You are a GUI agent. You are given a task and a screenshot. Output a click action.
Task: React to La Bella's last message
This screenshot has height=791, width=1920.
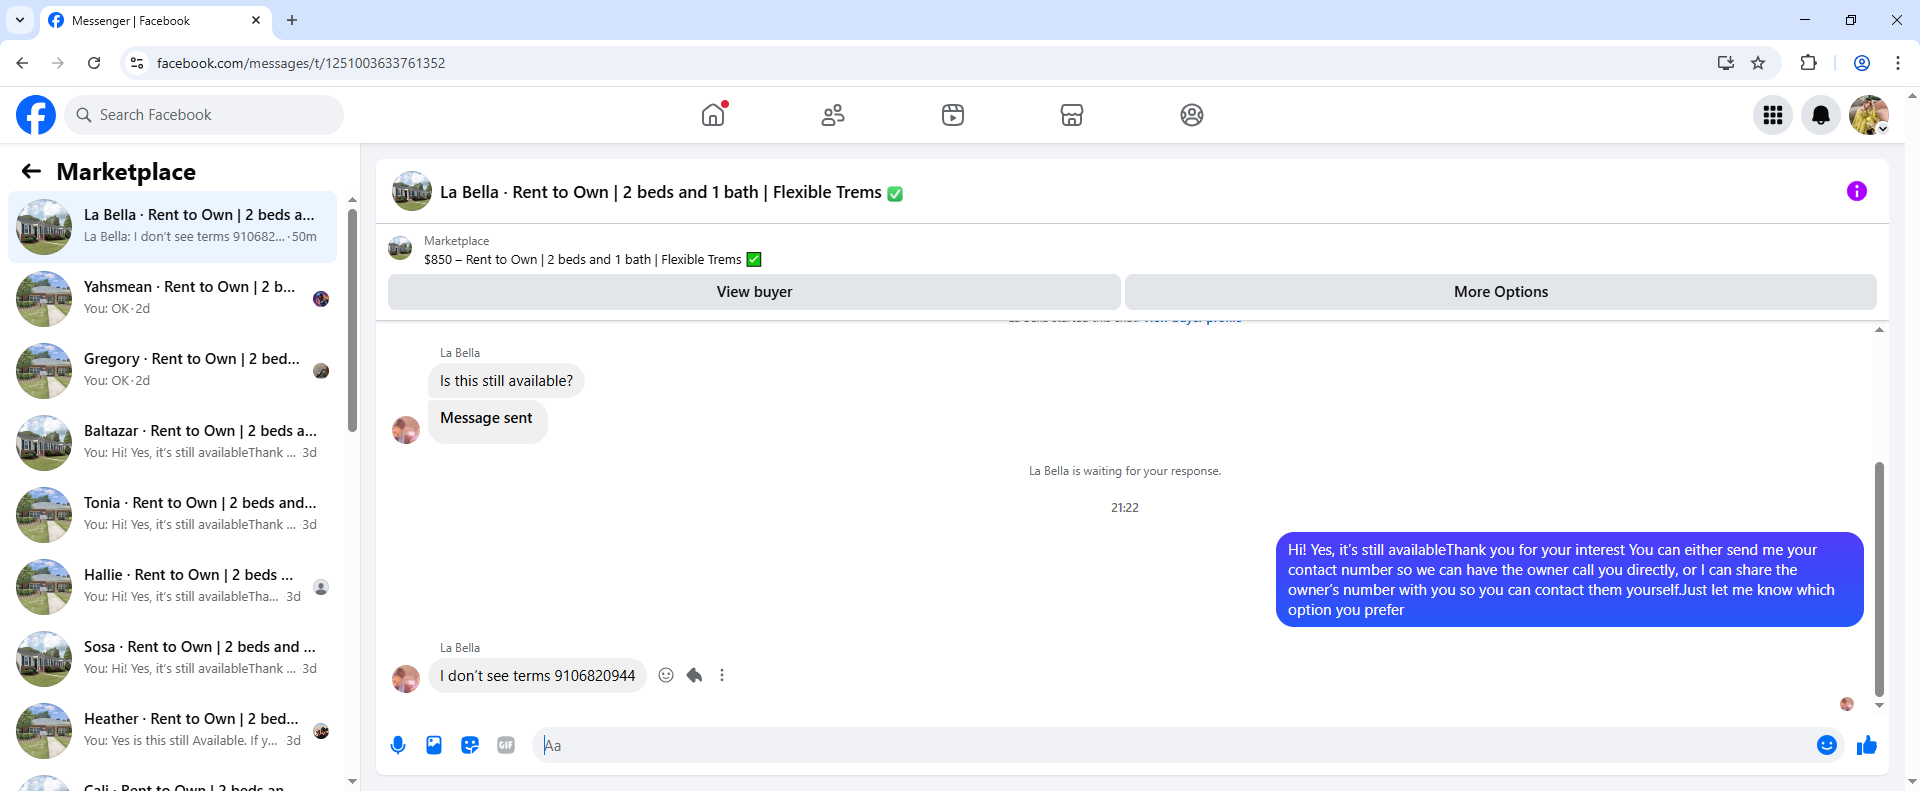coord(666,675)
